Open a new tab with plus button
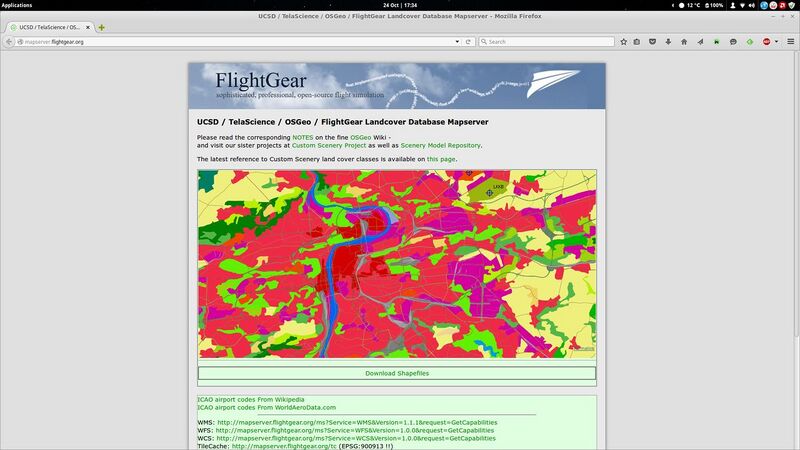 102,28
